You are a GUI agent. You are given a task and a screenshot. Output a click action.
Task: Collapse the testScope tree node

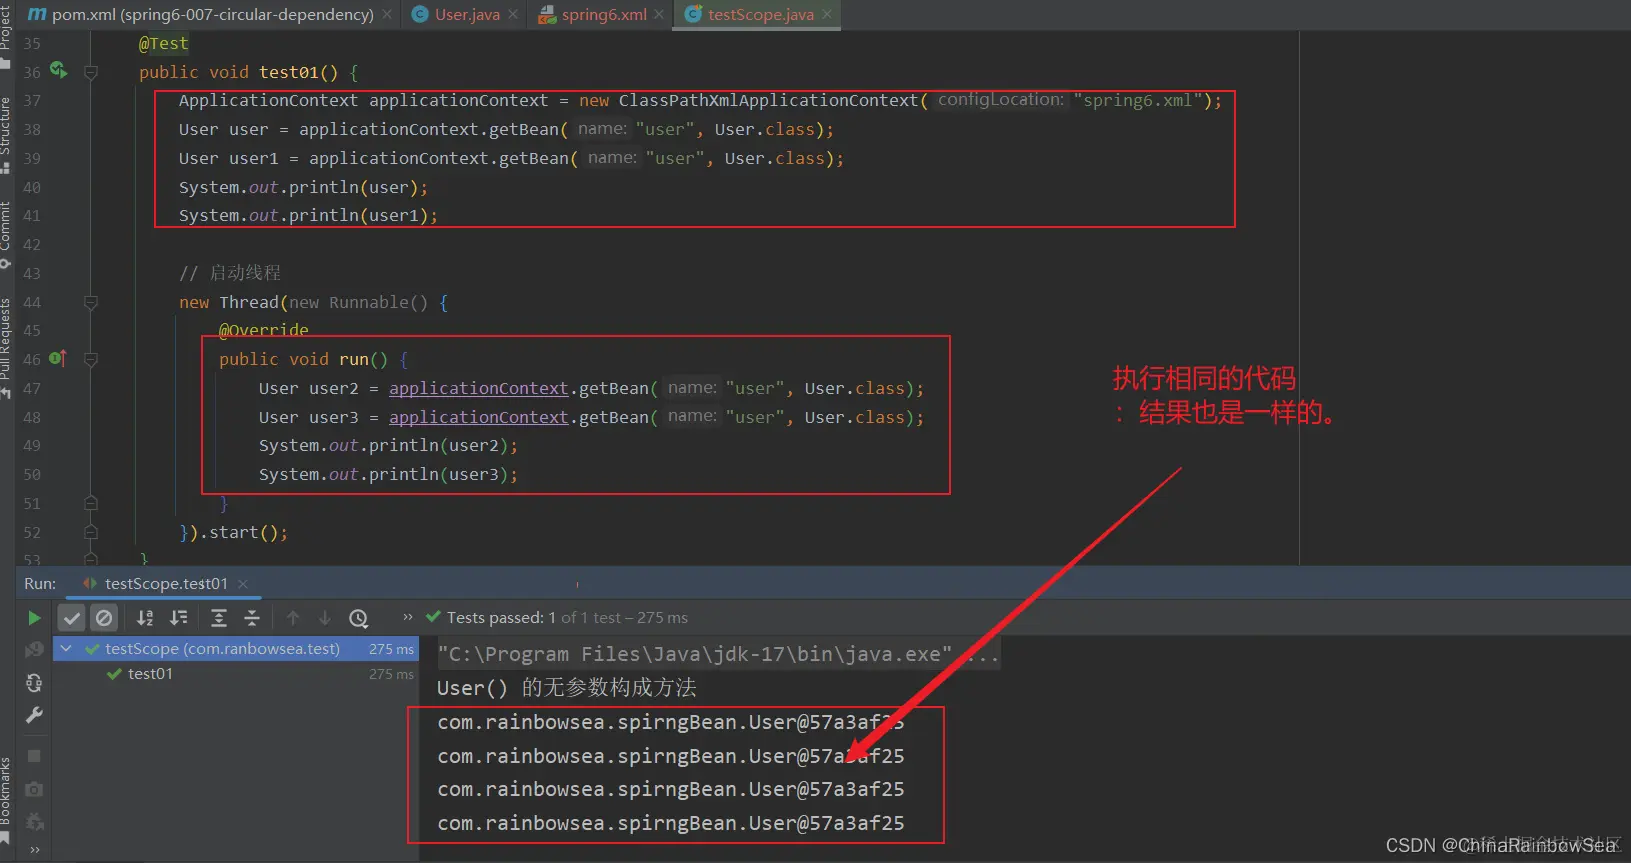pos(66,649)
